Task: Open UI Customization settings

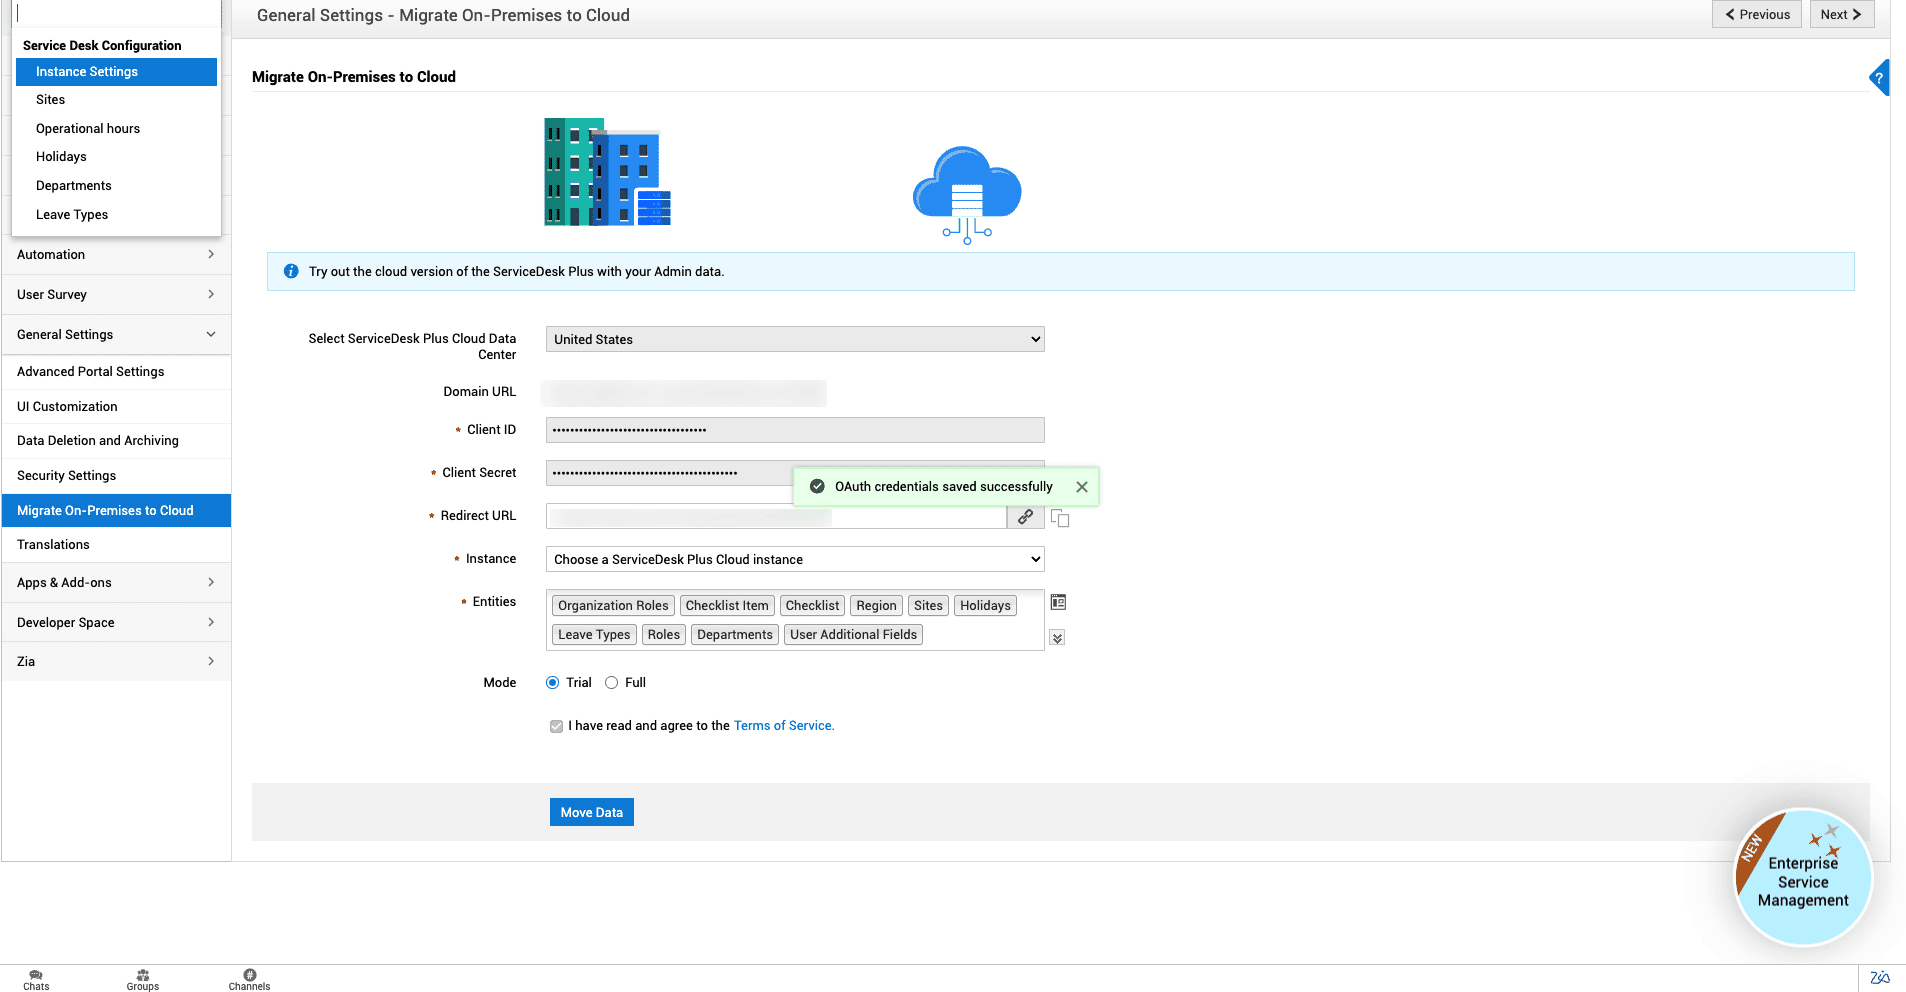Action: pyautogui.click(x=116, y=407)
